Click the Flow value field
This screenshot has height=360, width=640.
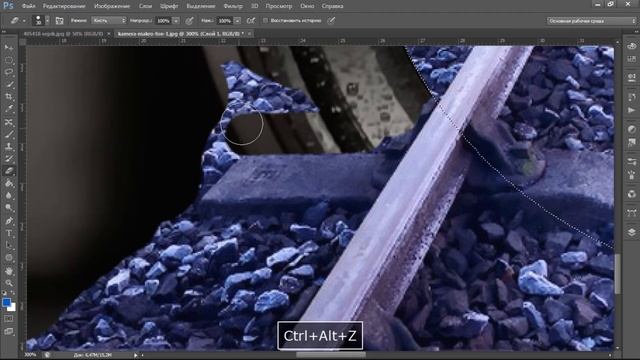[x=224, y=20]
